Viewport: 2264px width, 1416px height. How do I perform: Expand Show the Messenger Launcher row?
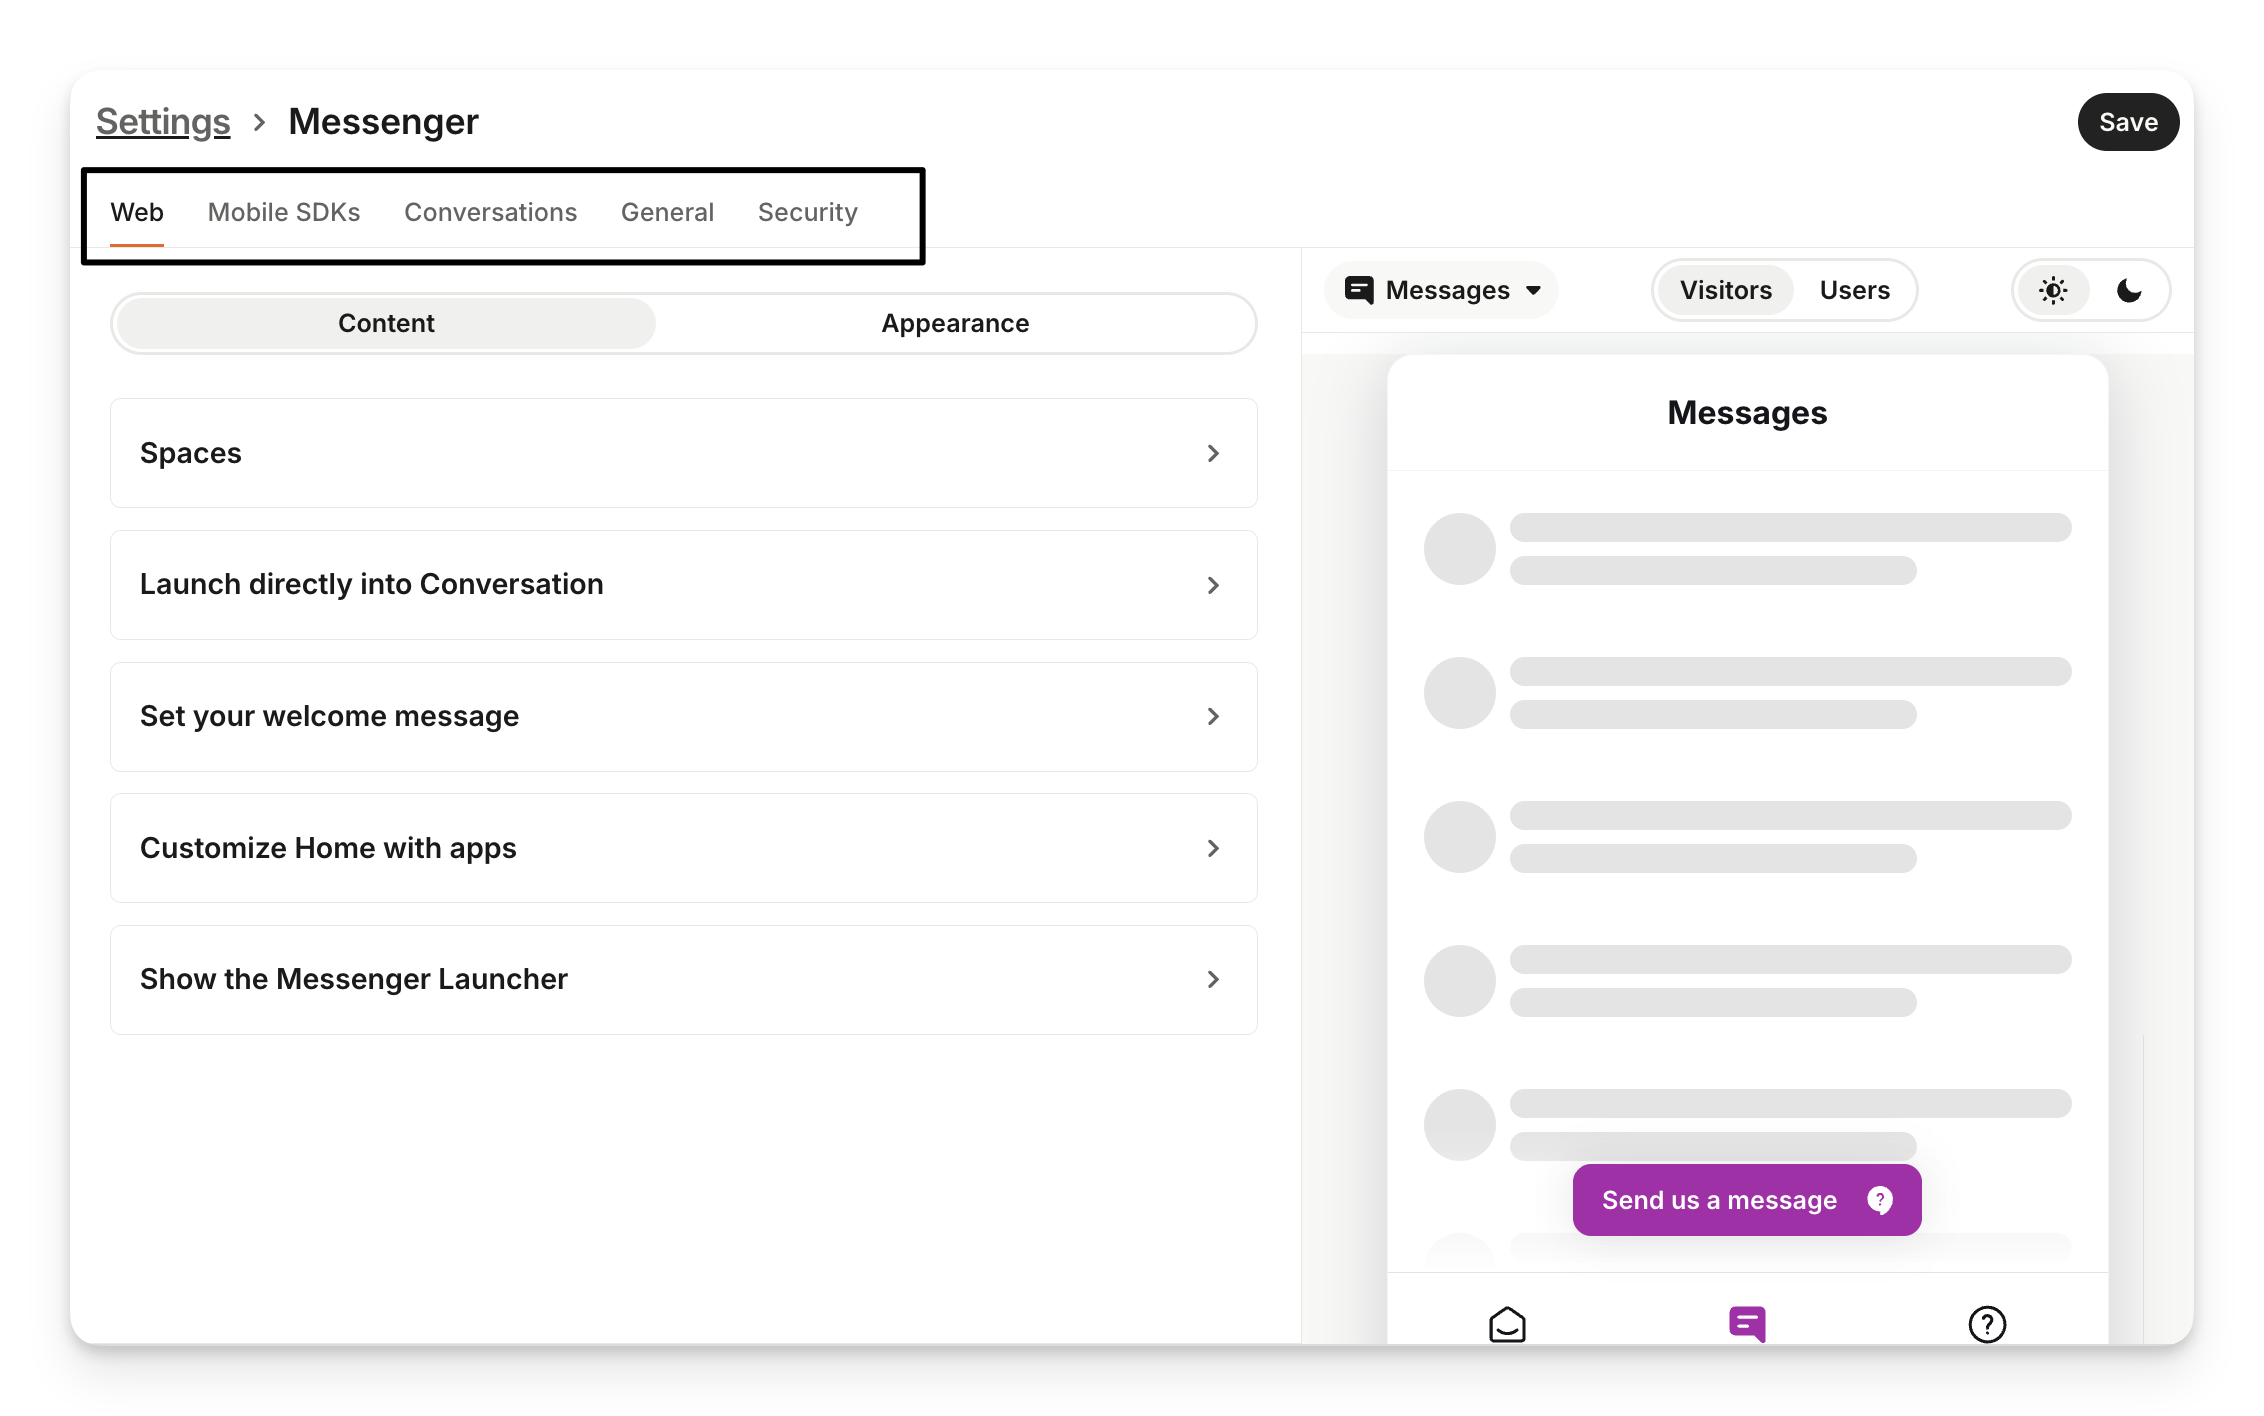point(683,980)
